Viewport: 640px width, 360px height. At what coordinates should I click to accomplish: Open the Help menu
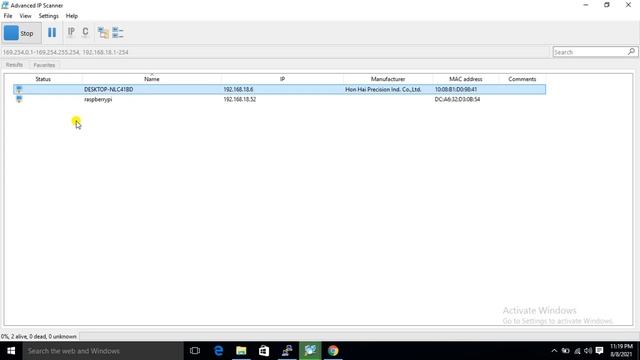click(x=72, y=16)
